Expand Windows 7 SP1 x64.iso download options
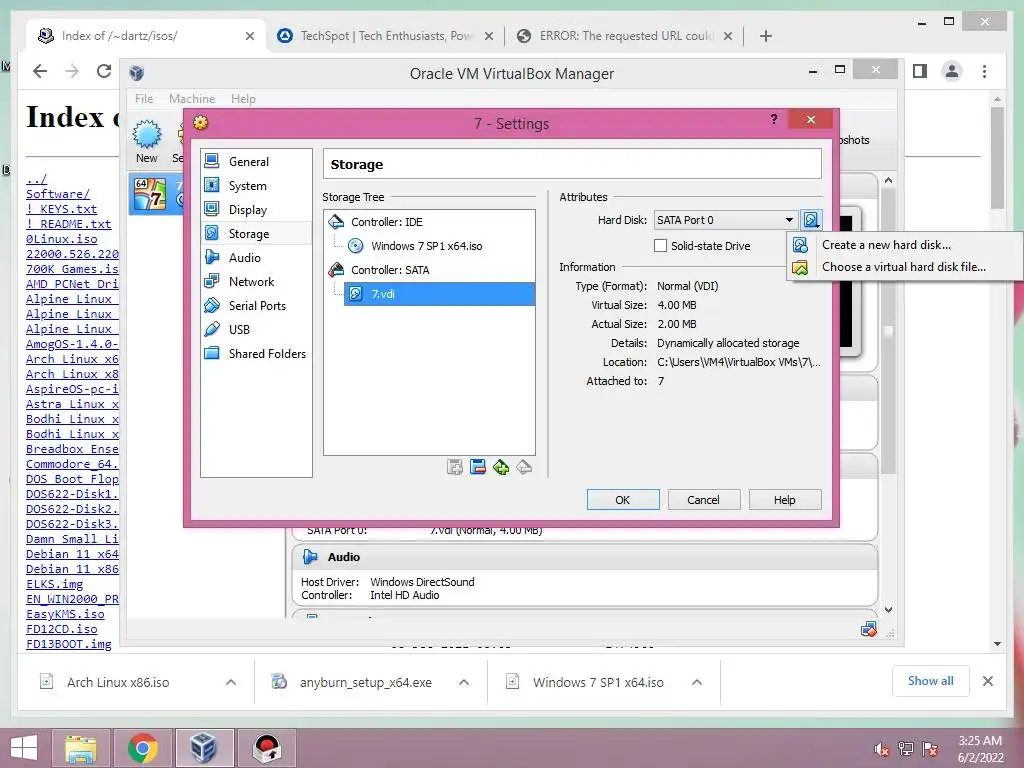 [697, 682]
